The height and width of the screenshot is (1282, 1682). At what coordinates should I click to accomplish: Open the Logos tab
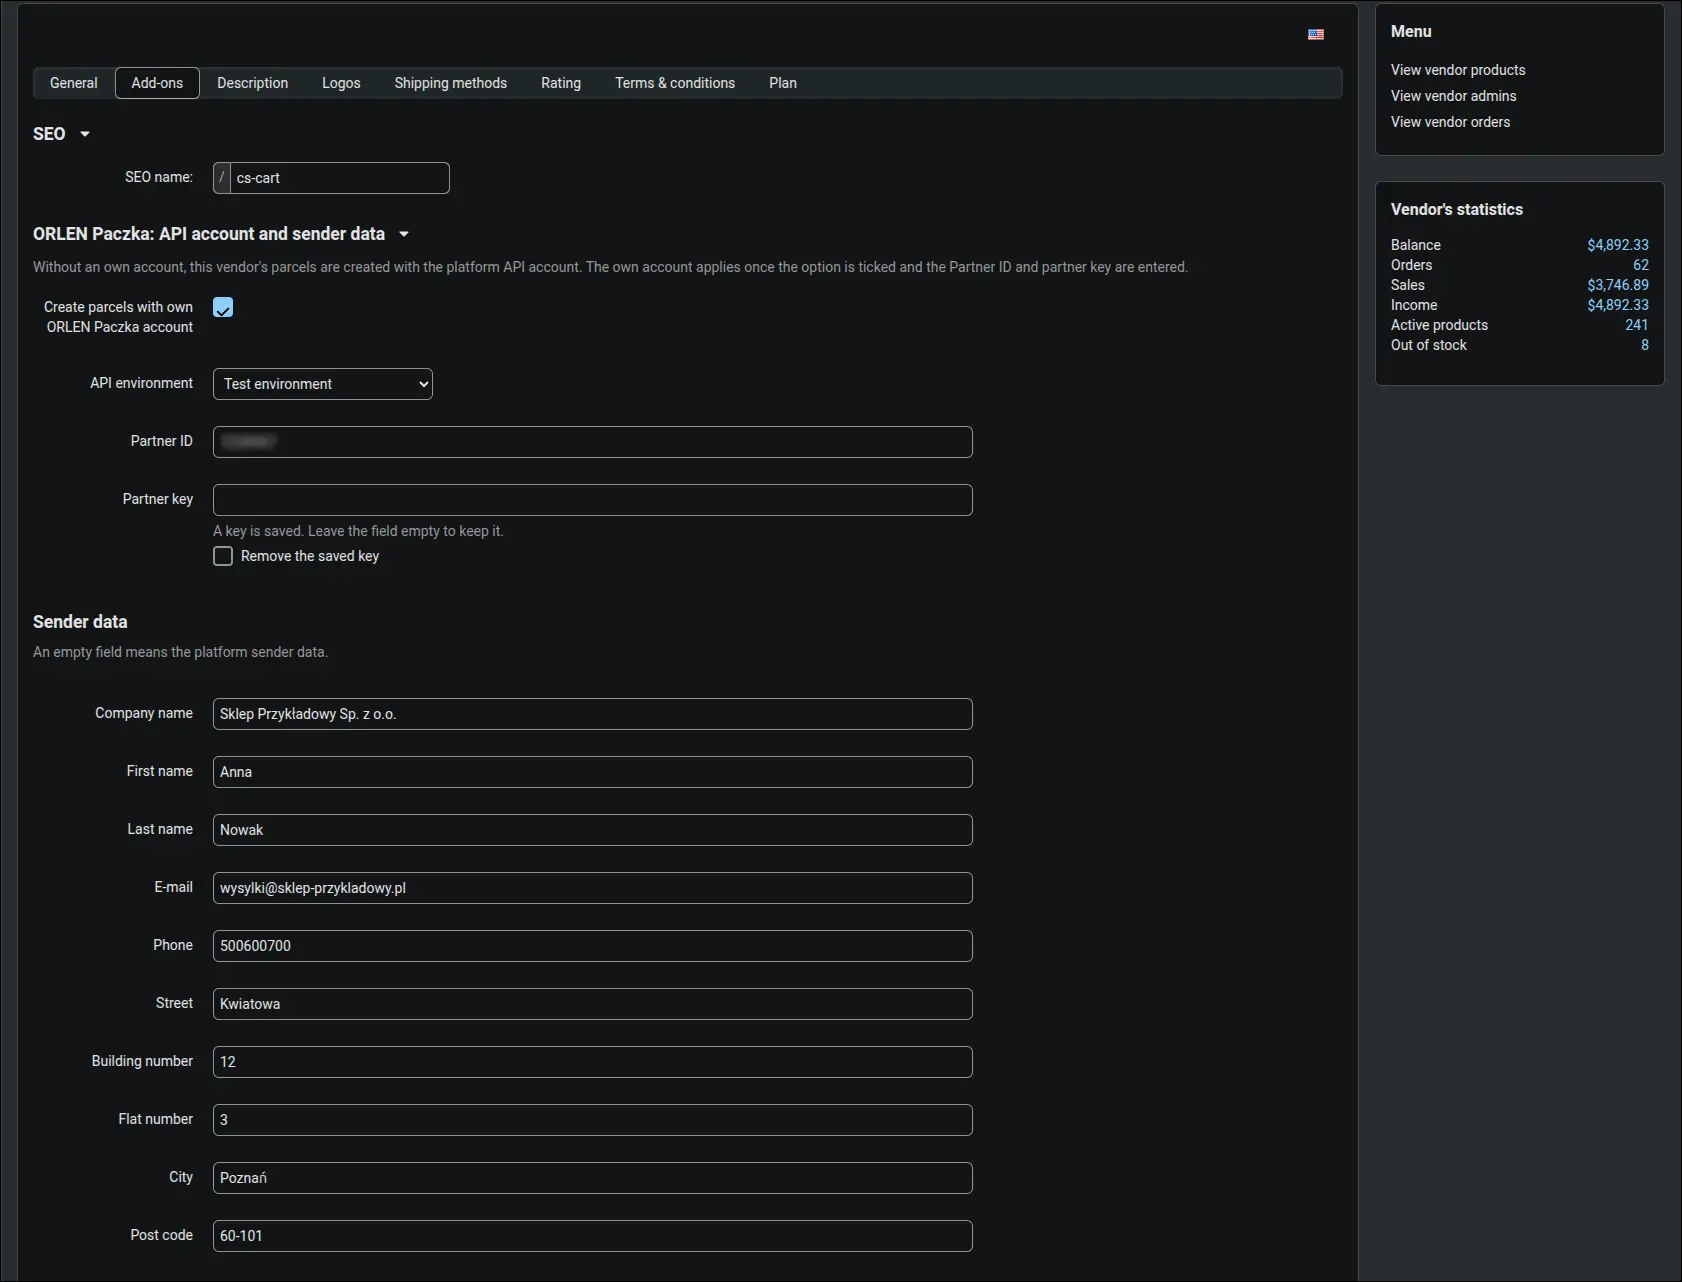341,83
